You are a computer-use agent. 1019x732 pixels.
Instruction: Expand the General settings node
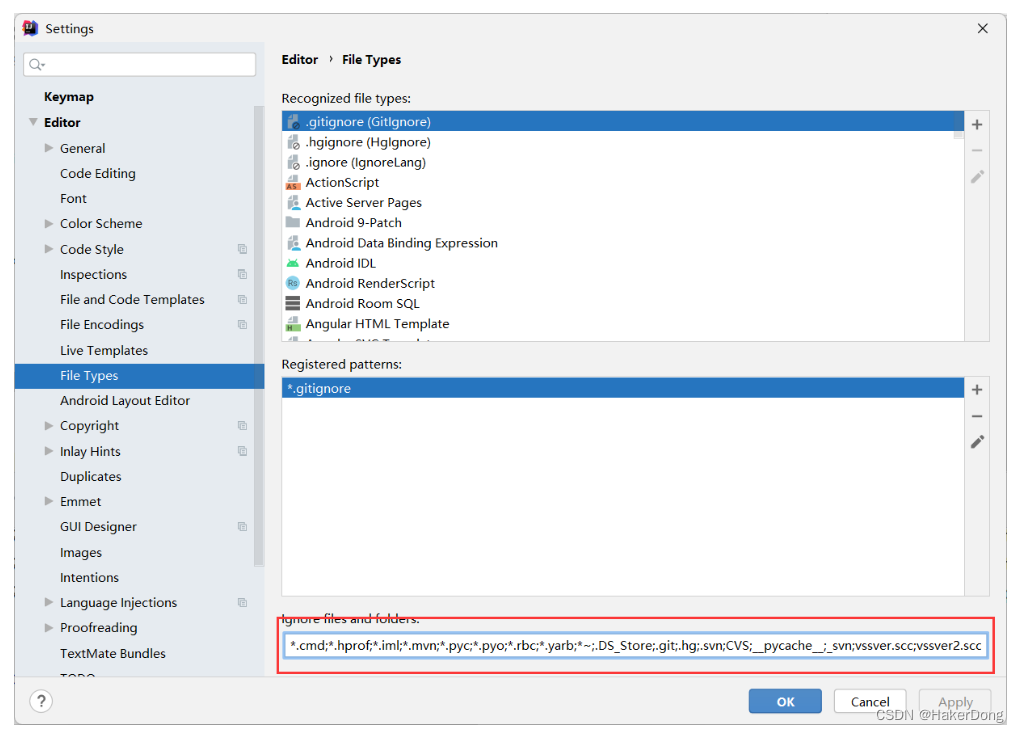pyautogui.click(x=49, y=148)
